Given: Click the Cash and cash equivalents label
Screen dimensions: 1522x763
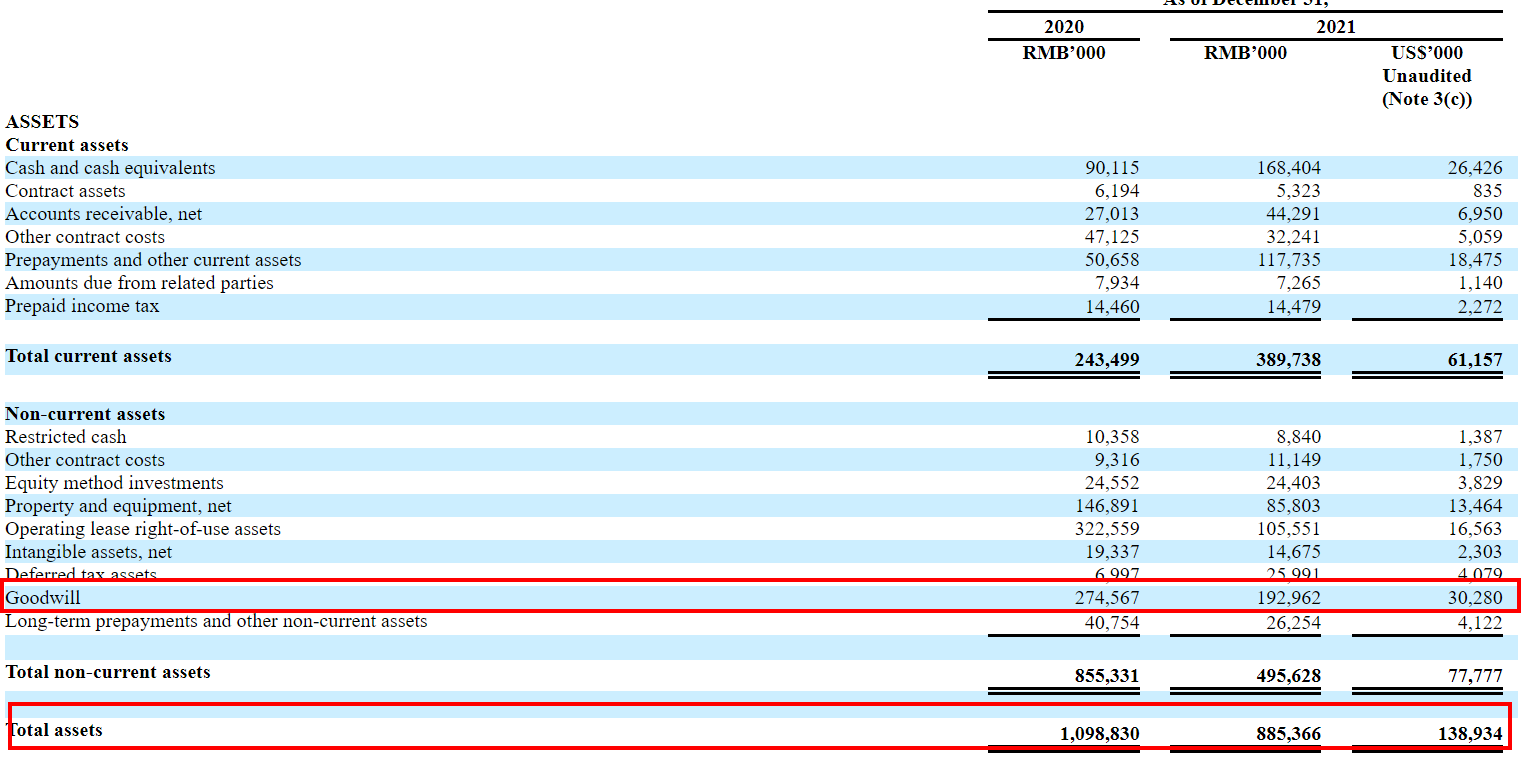Looking at the screenshot, I should (110, 168).
